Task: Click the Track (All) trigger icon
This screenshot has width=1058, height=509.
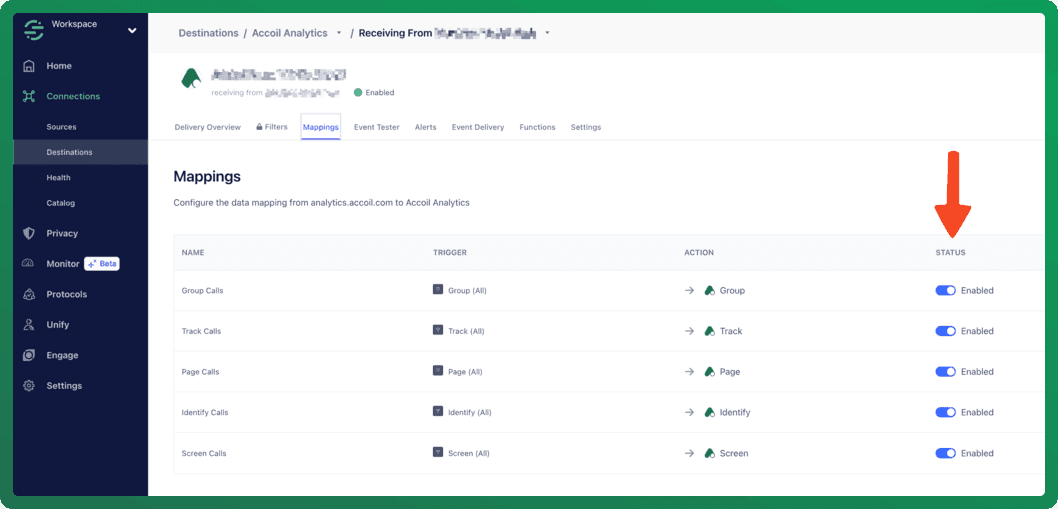Action: pos(438,330)
